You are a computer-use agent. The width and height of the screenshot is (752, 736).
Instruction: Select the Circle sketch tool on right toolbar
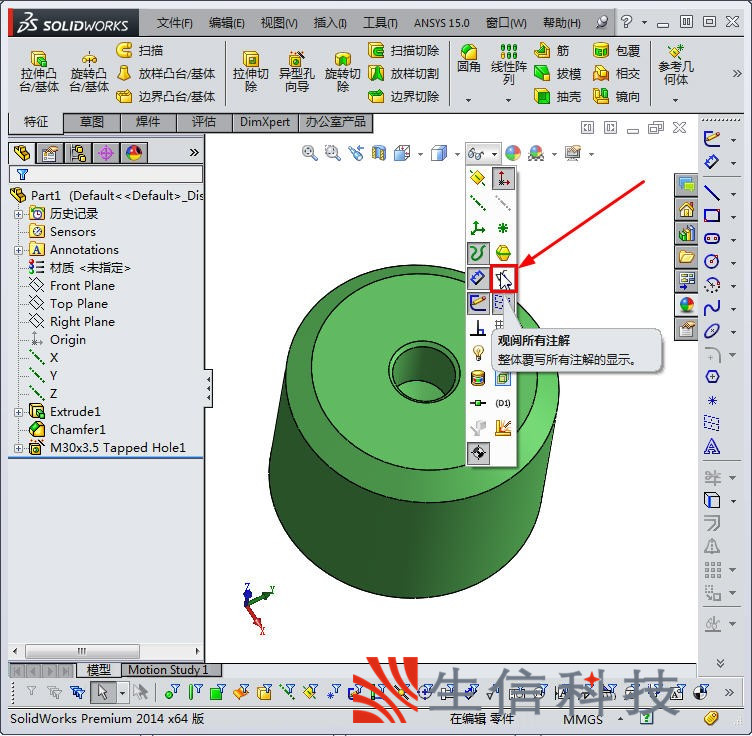(712, 261)
